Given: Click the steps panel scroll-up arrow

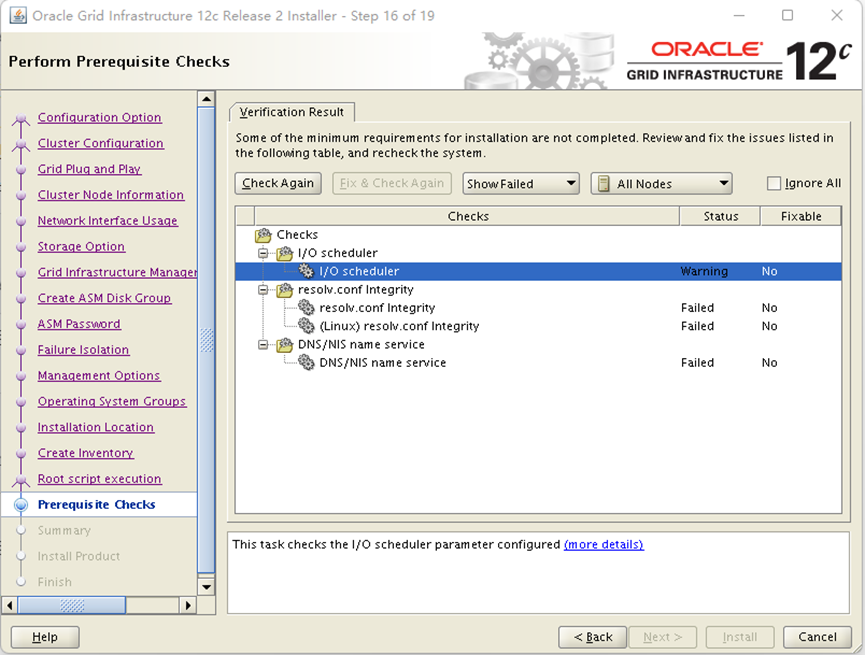Looking at the screenshot, I should [x=206, y=99].
